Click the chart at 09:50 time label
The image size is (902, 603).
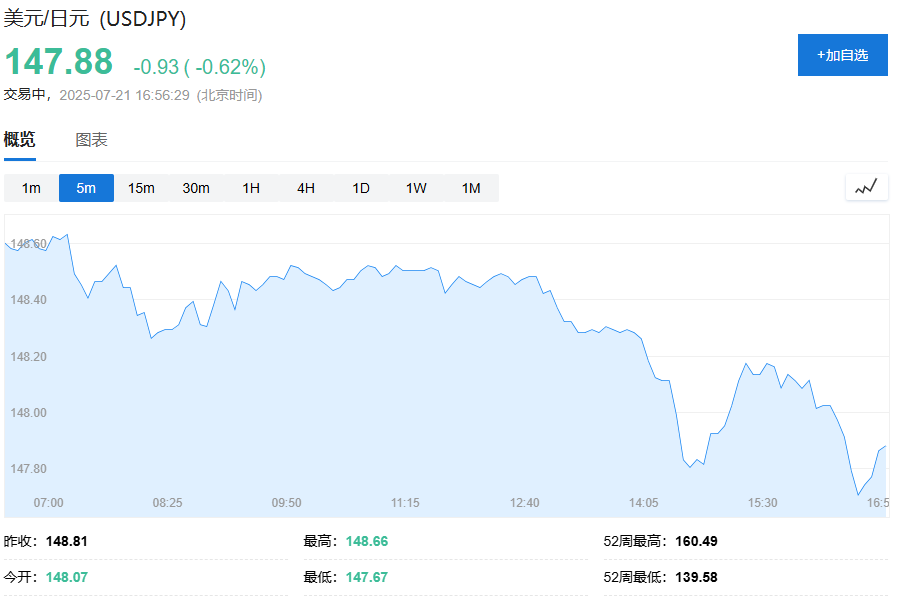point(286,502)
